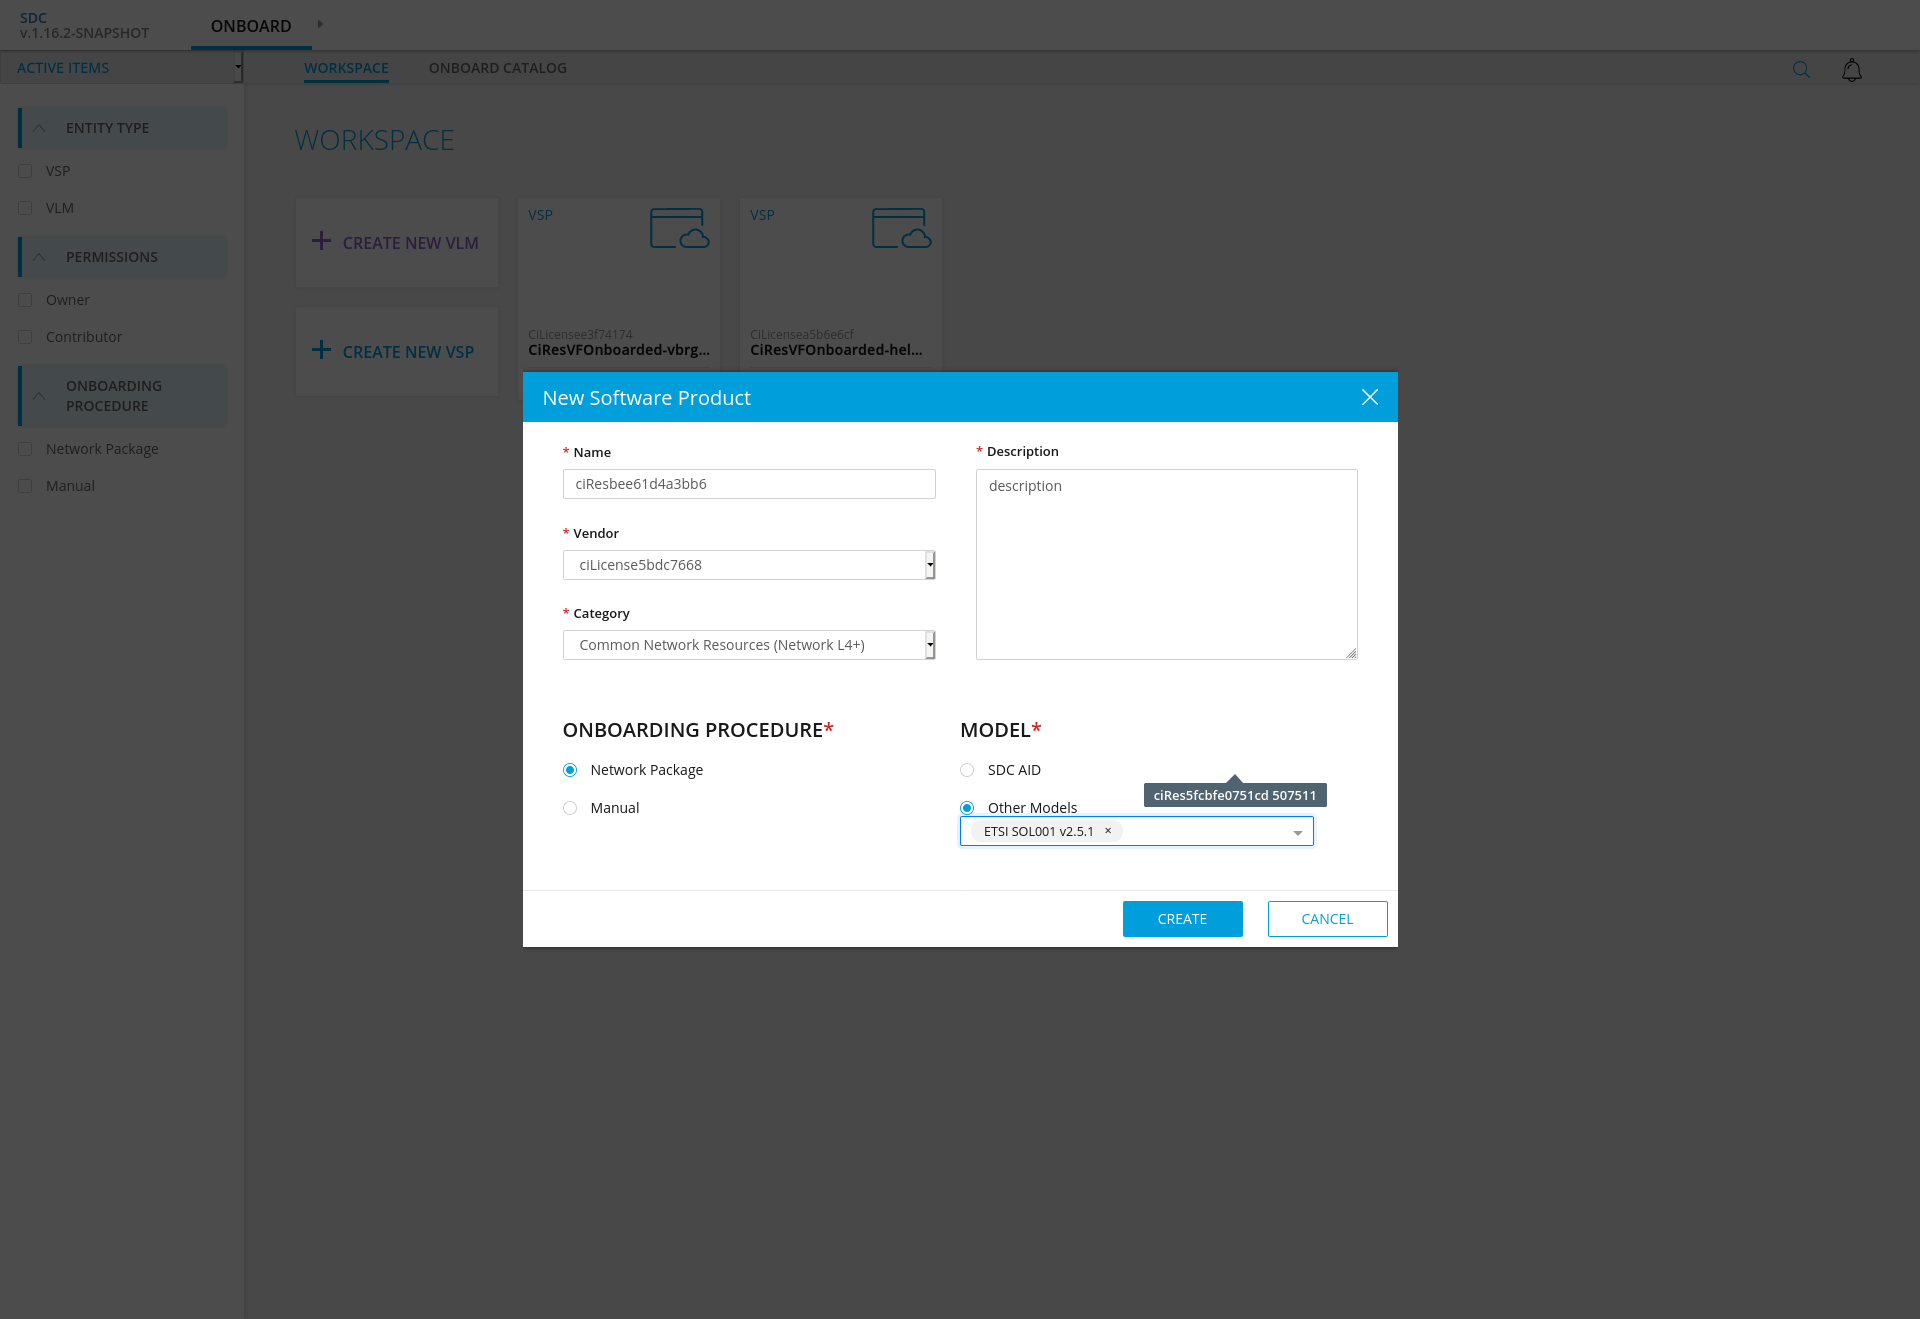Select the Manual onboarding procedure radio

pos(570,808)
